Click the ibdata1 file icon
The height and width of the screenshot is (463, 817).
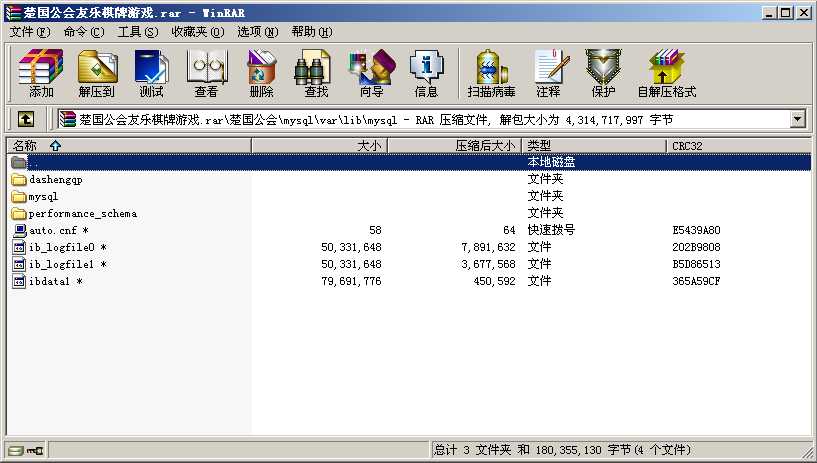[19, 281]
